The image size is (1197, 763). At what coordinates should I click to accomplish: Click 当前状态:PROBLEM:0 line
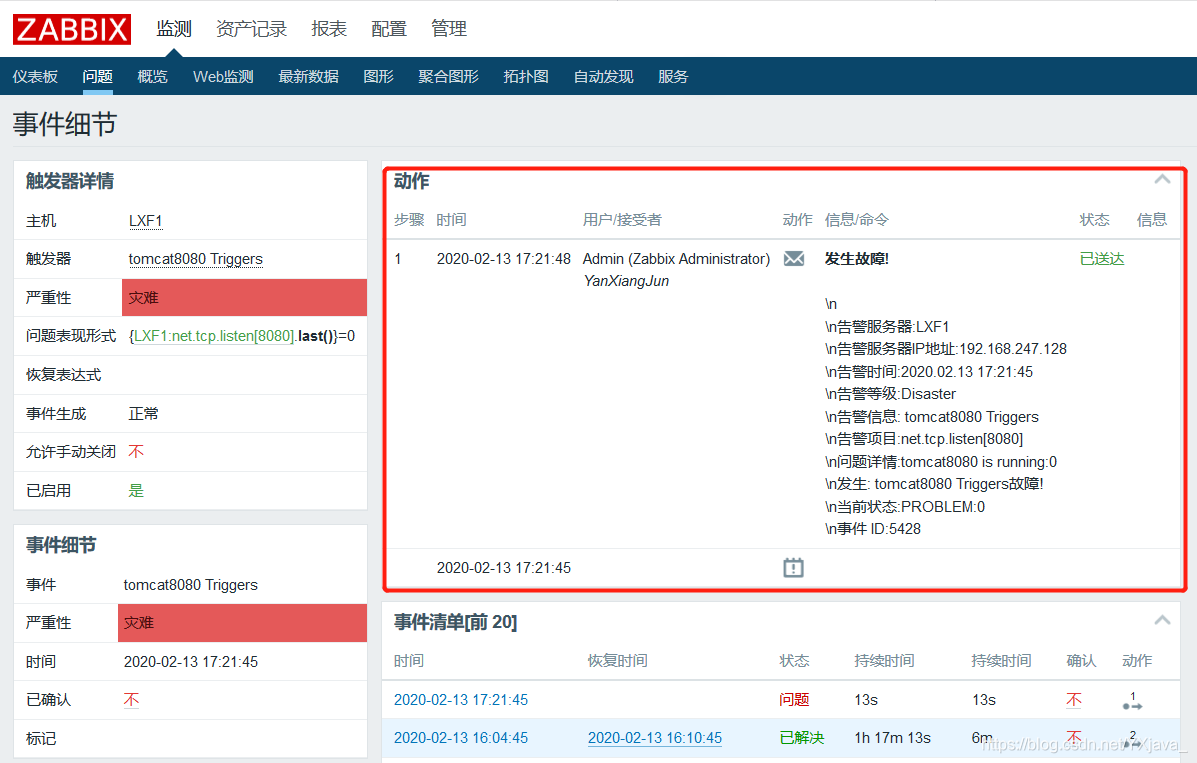click(x=905, y=506)
